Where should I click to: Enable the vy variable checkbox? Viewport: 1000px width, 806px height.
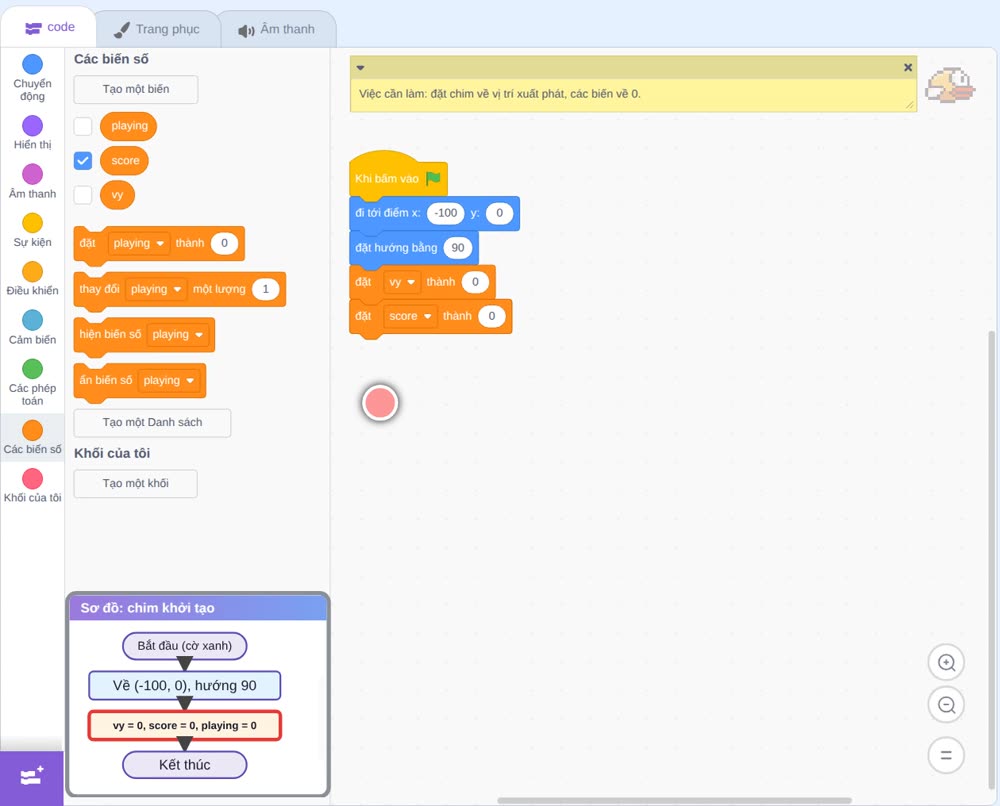83,194
